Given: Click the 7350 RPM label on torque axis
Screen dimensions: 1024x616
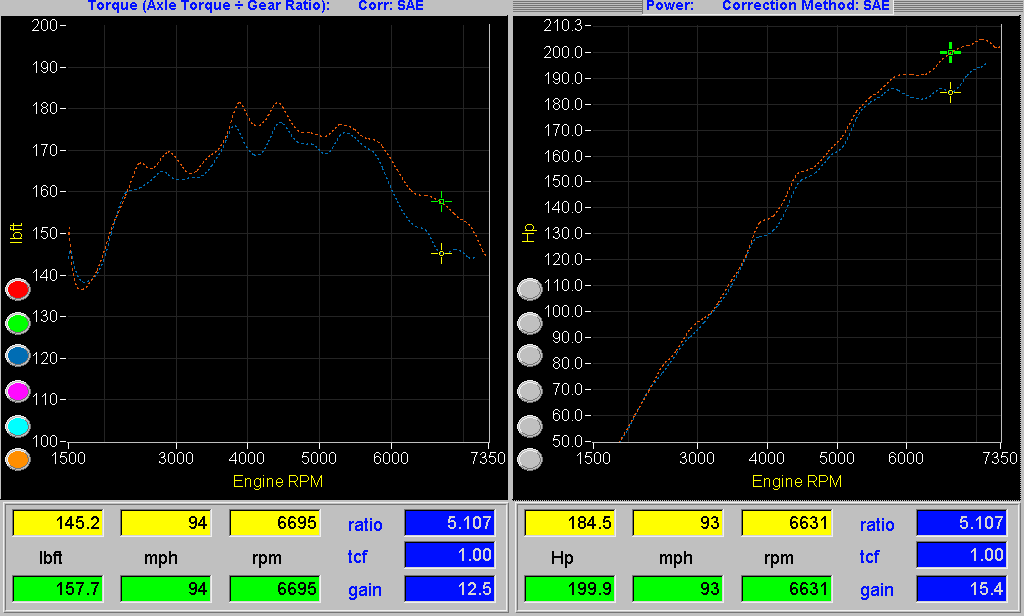Looking at the screenshot, I should [488, 459].
